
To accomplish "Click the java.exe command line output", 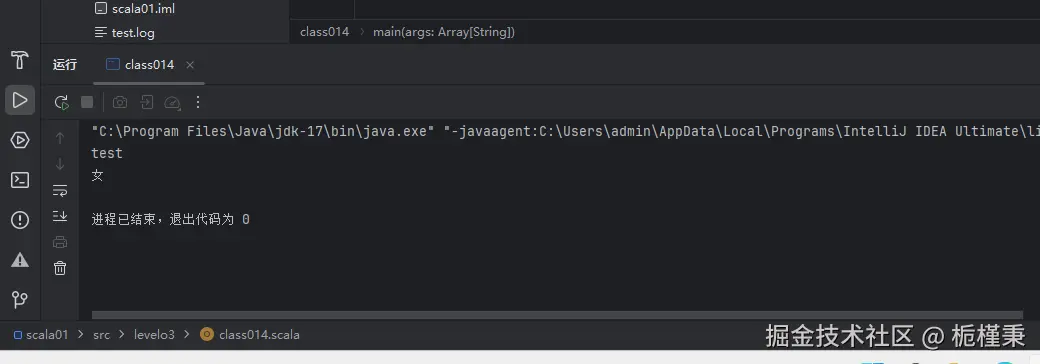I will (x=566, y=131).
